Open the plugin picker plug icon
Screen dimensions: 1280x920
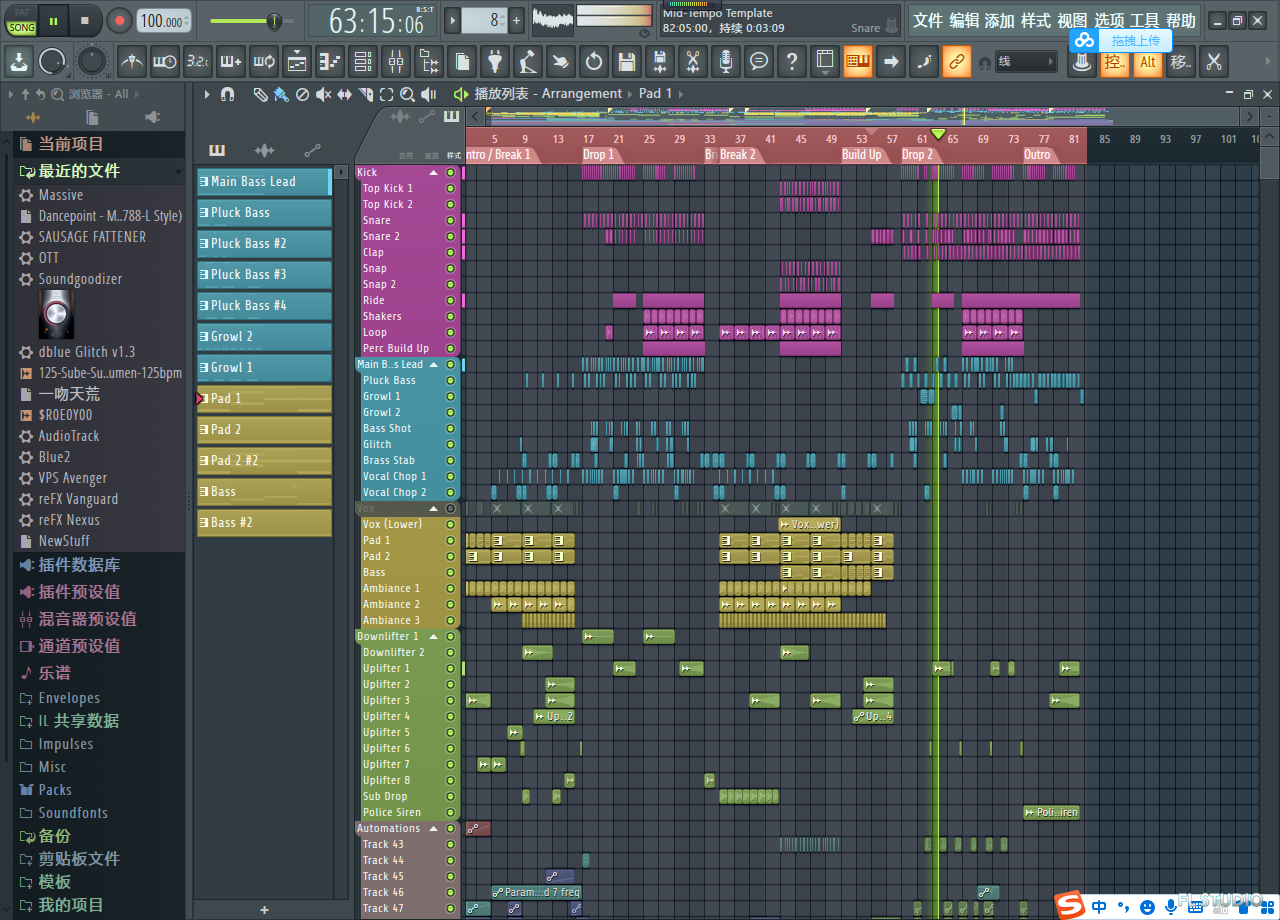click(495, 62)
